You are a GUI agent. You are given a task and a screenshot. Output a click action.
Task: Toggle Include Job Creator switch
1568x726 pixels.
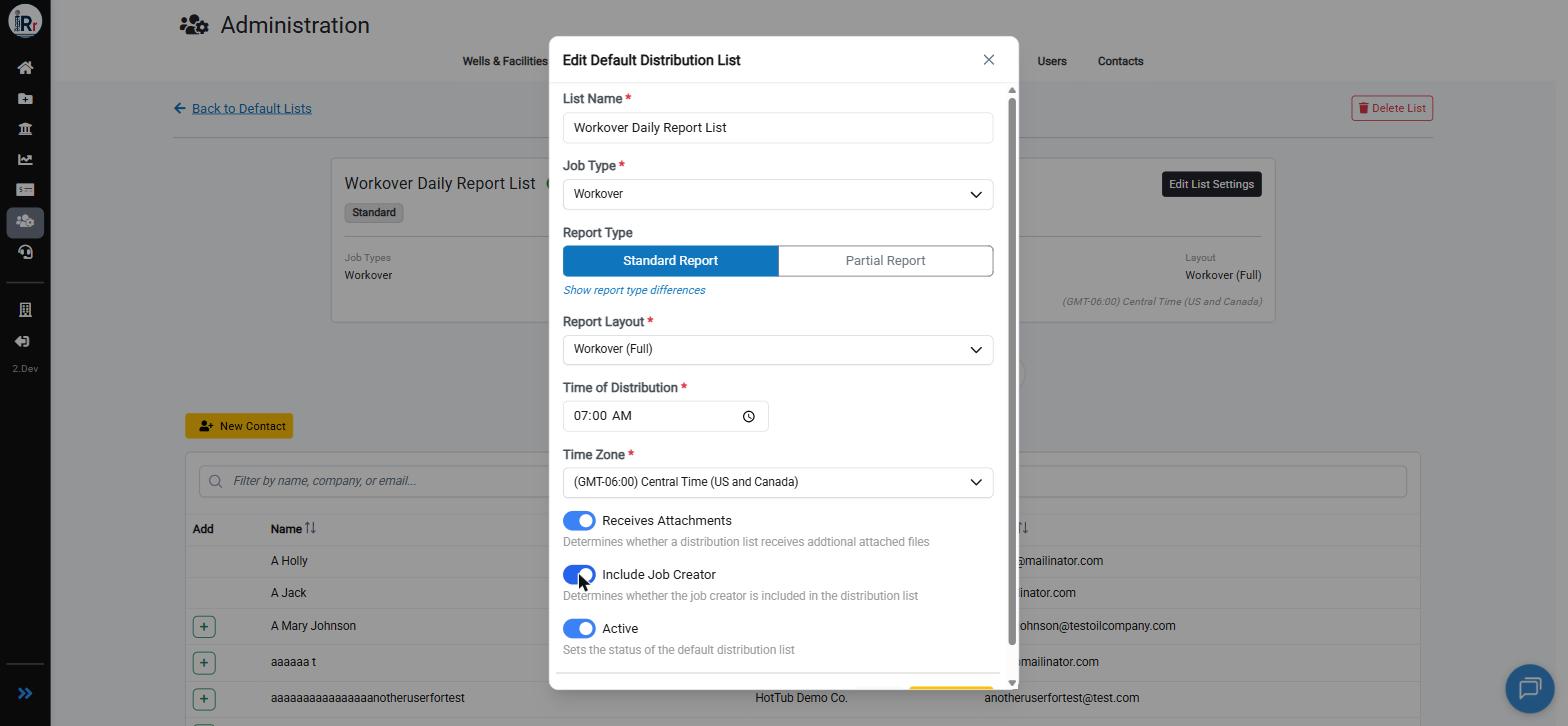(x=579, y=575)
